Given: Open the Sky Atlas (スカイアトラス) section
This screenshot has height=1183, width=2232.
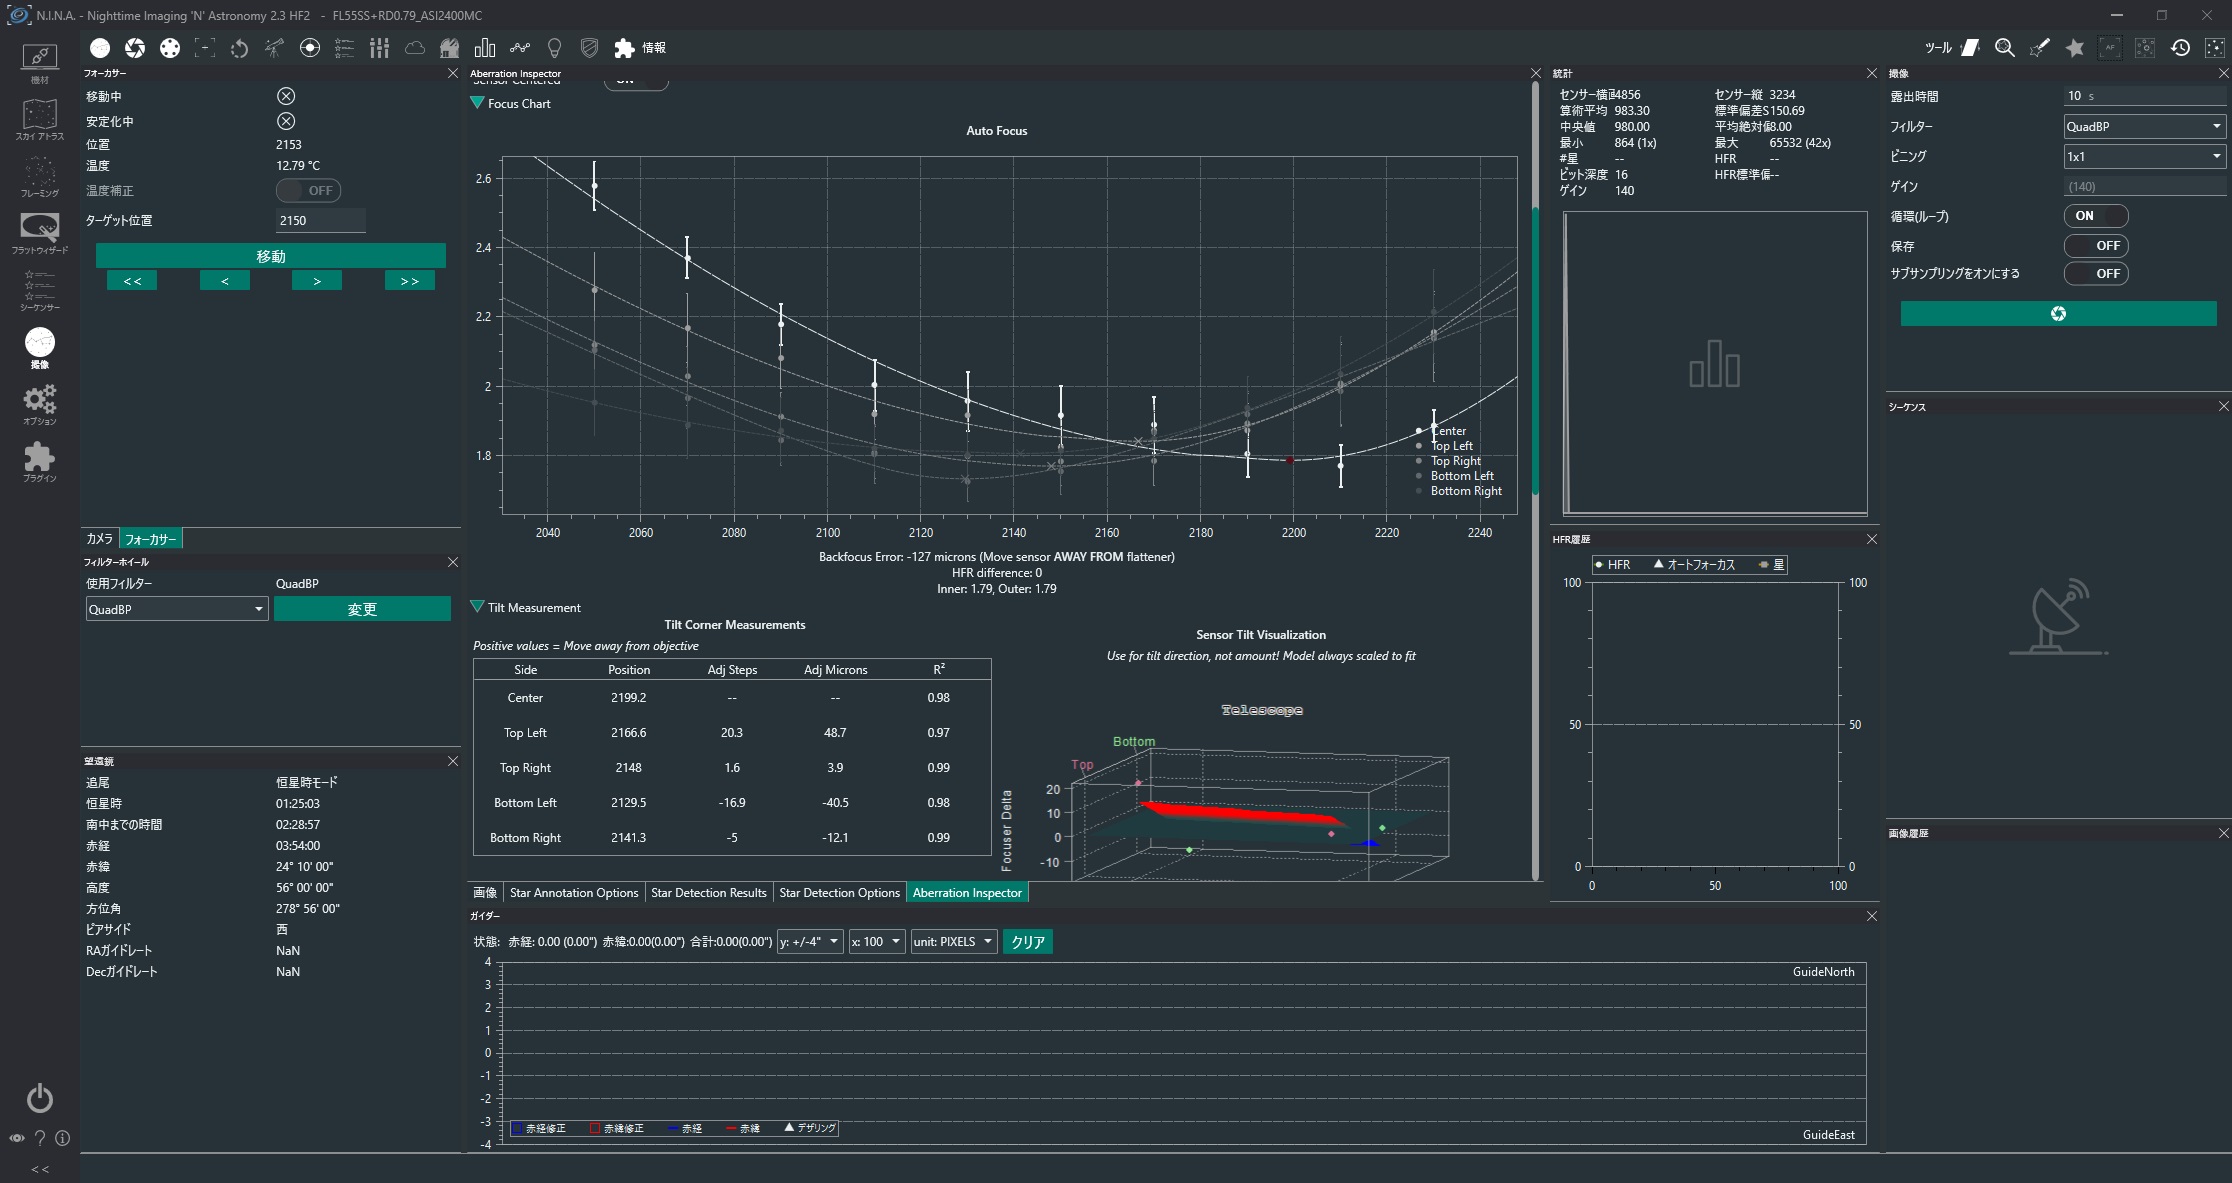Looking at the screenshot, I should coord(39,120).
